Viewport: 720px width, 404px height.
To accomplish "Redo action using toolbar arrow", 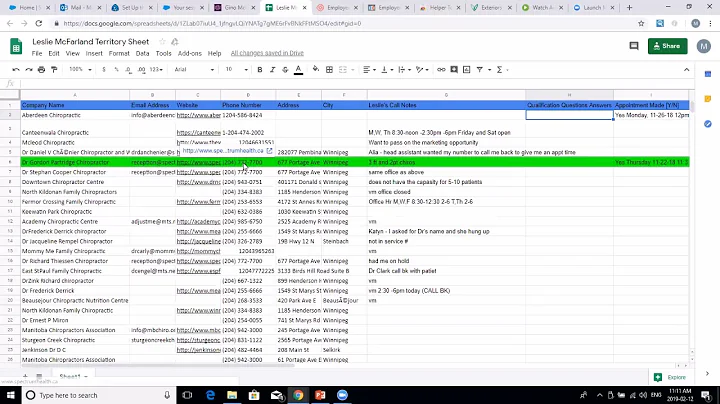I will click(29, 70).
